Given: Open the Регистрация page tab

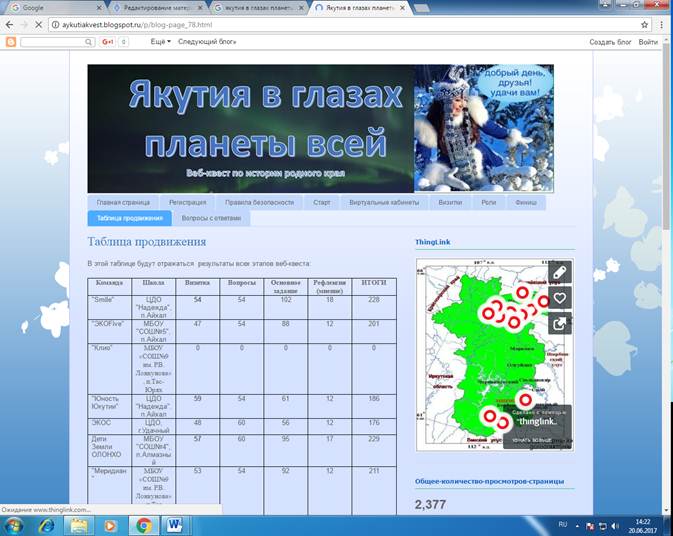Looking at the screenshot, I should (187, 203).
